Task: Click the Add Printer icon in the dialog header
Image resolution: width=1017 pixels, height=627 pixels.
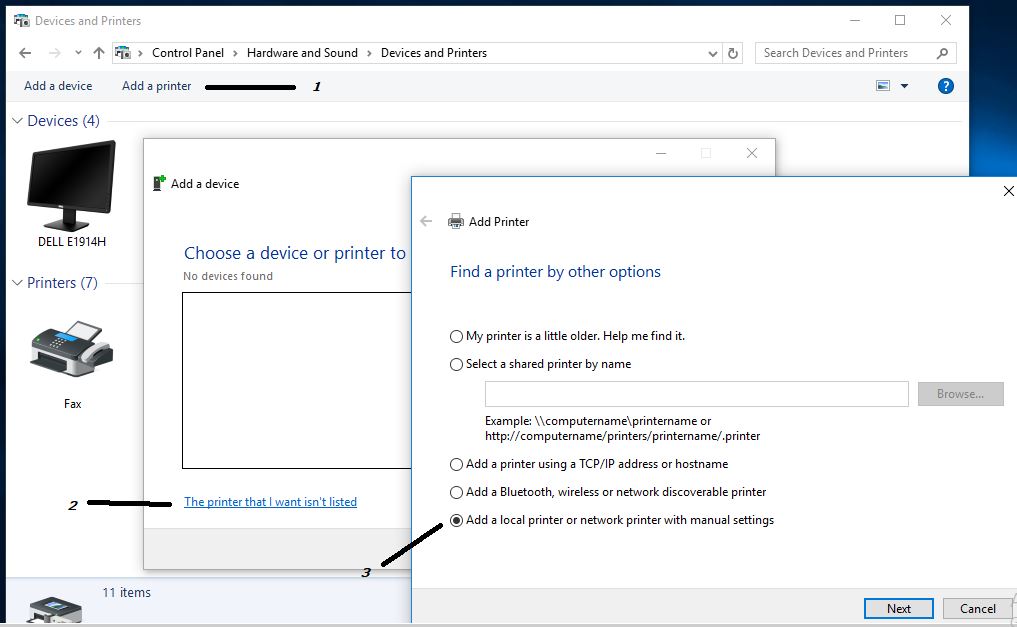Action: [x=455, y=221]
